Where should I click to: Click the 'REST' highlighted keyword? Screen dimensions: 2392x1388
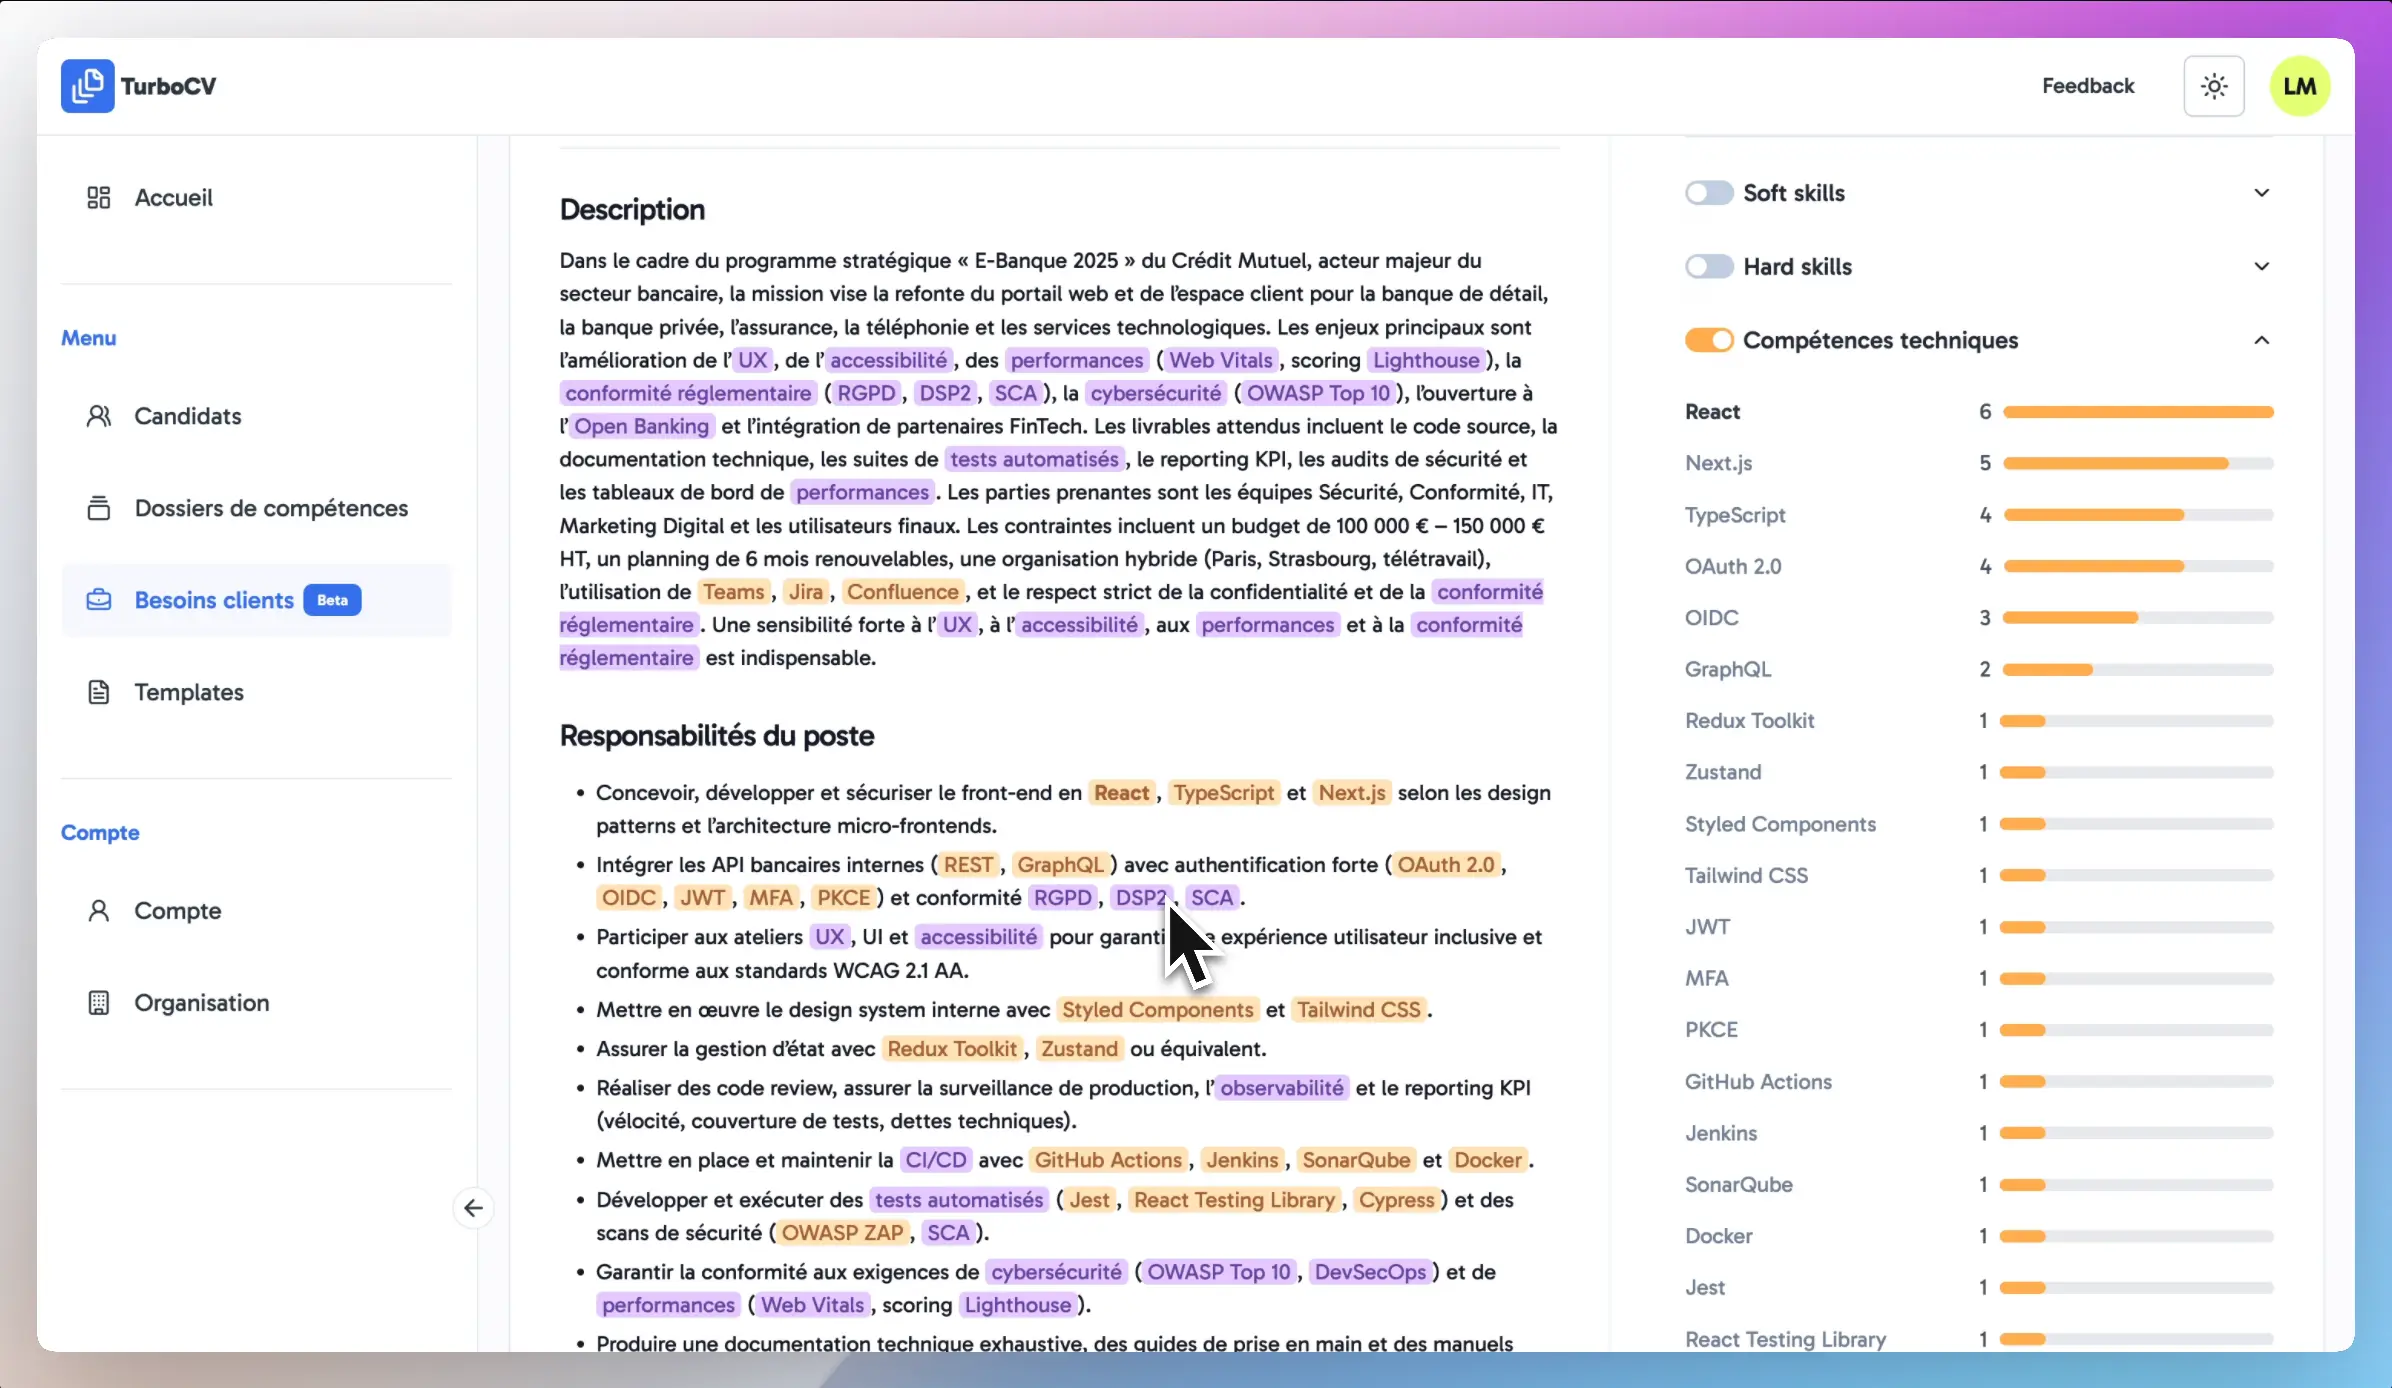(x=968, y=865)
